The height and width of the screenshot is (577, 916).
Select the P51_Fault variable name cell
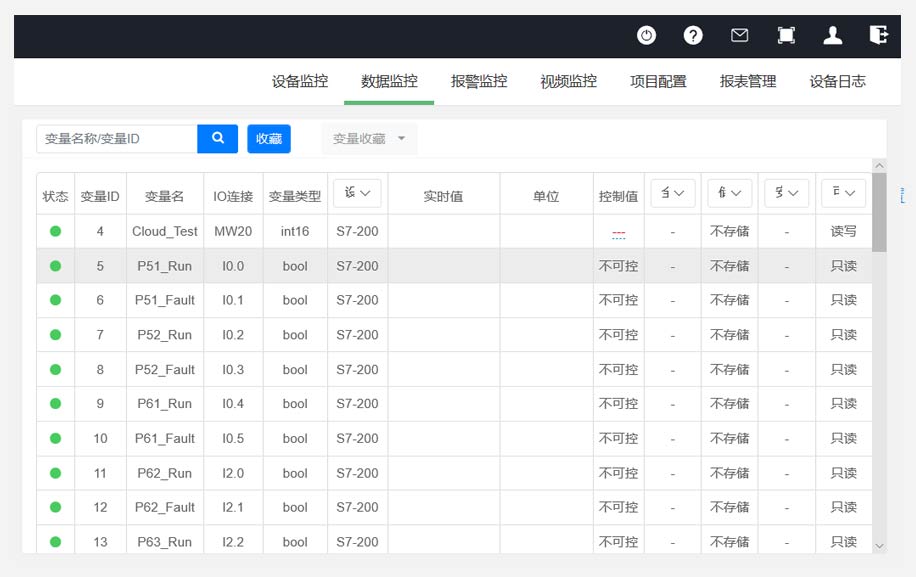click(165, 300)
